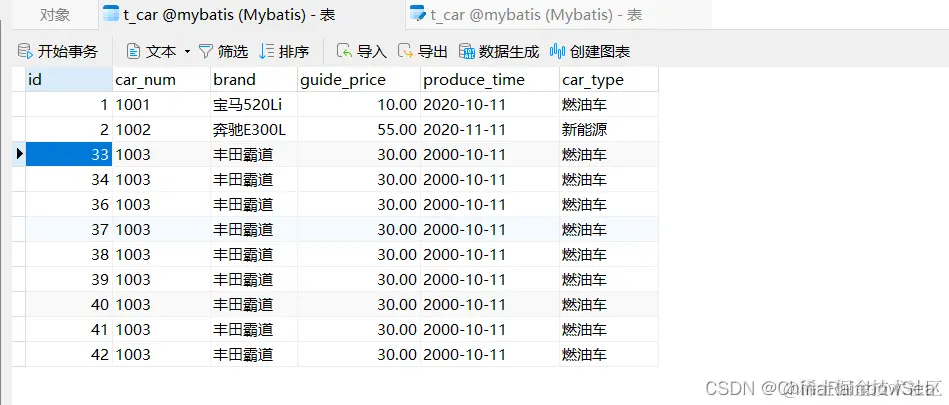
Task: Click the 排序 sort label
Action: pyautogui.click(x=294, y=51)
